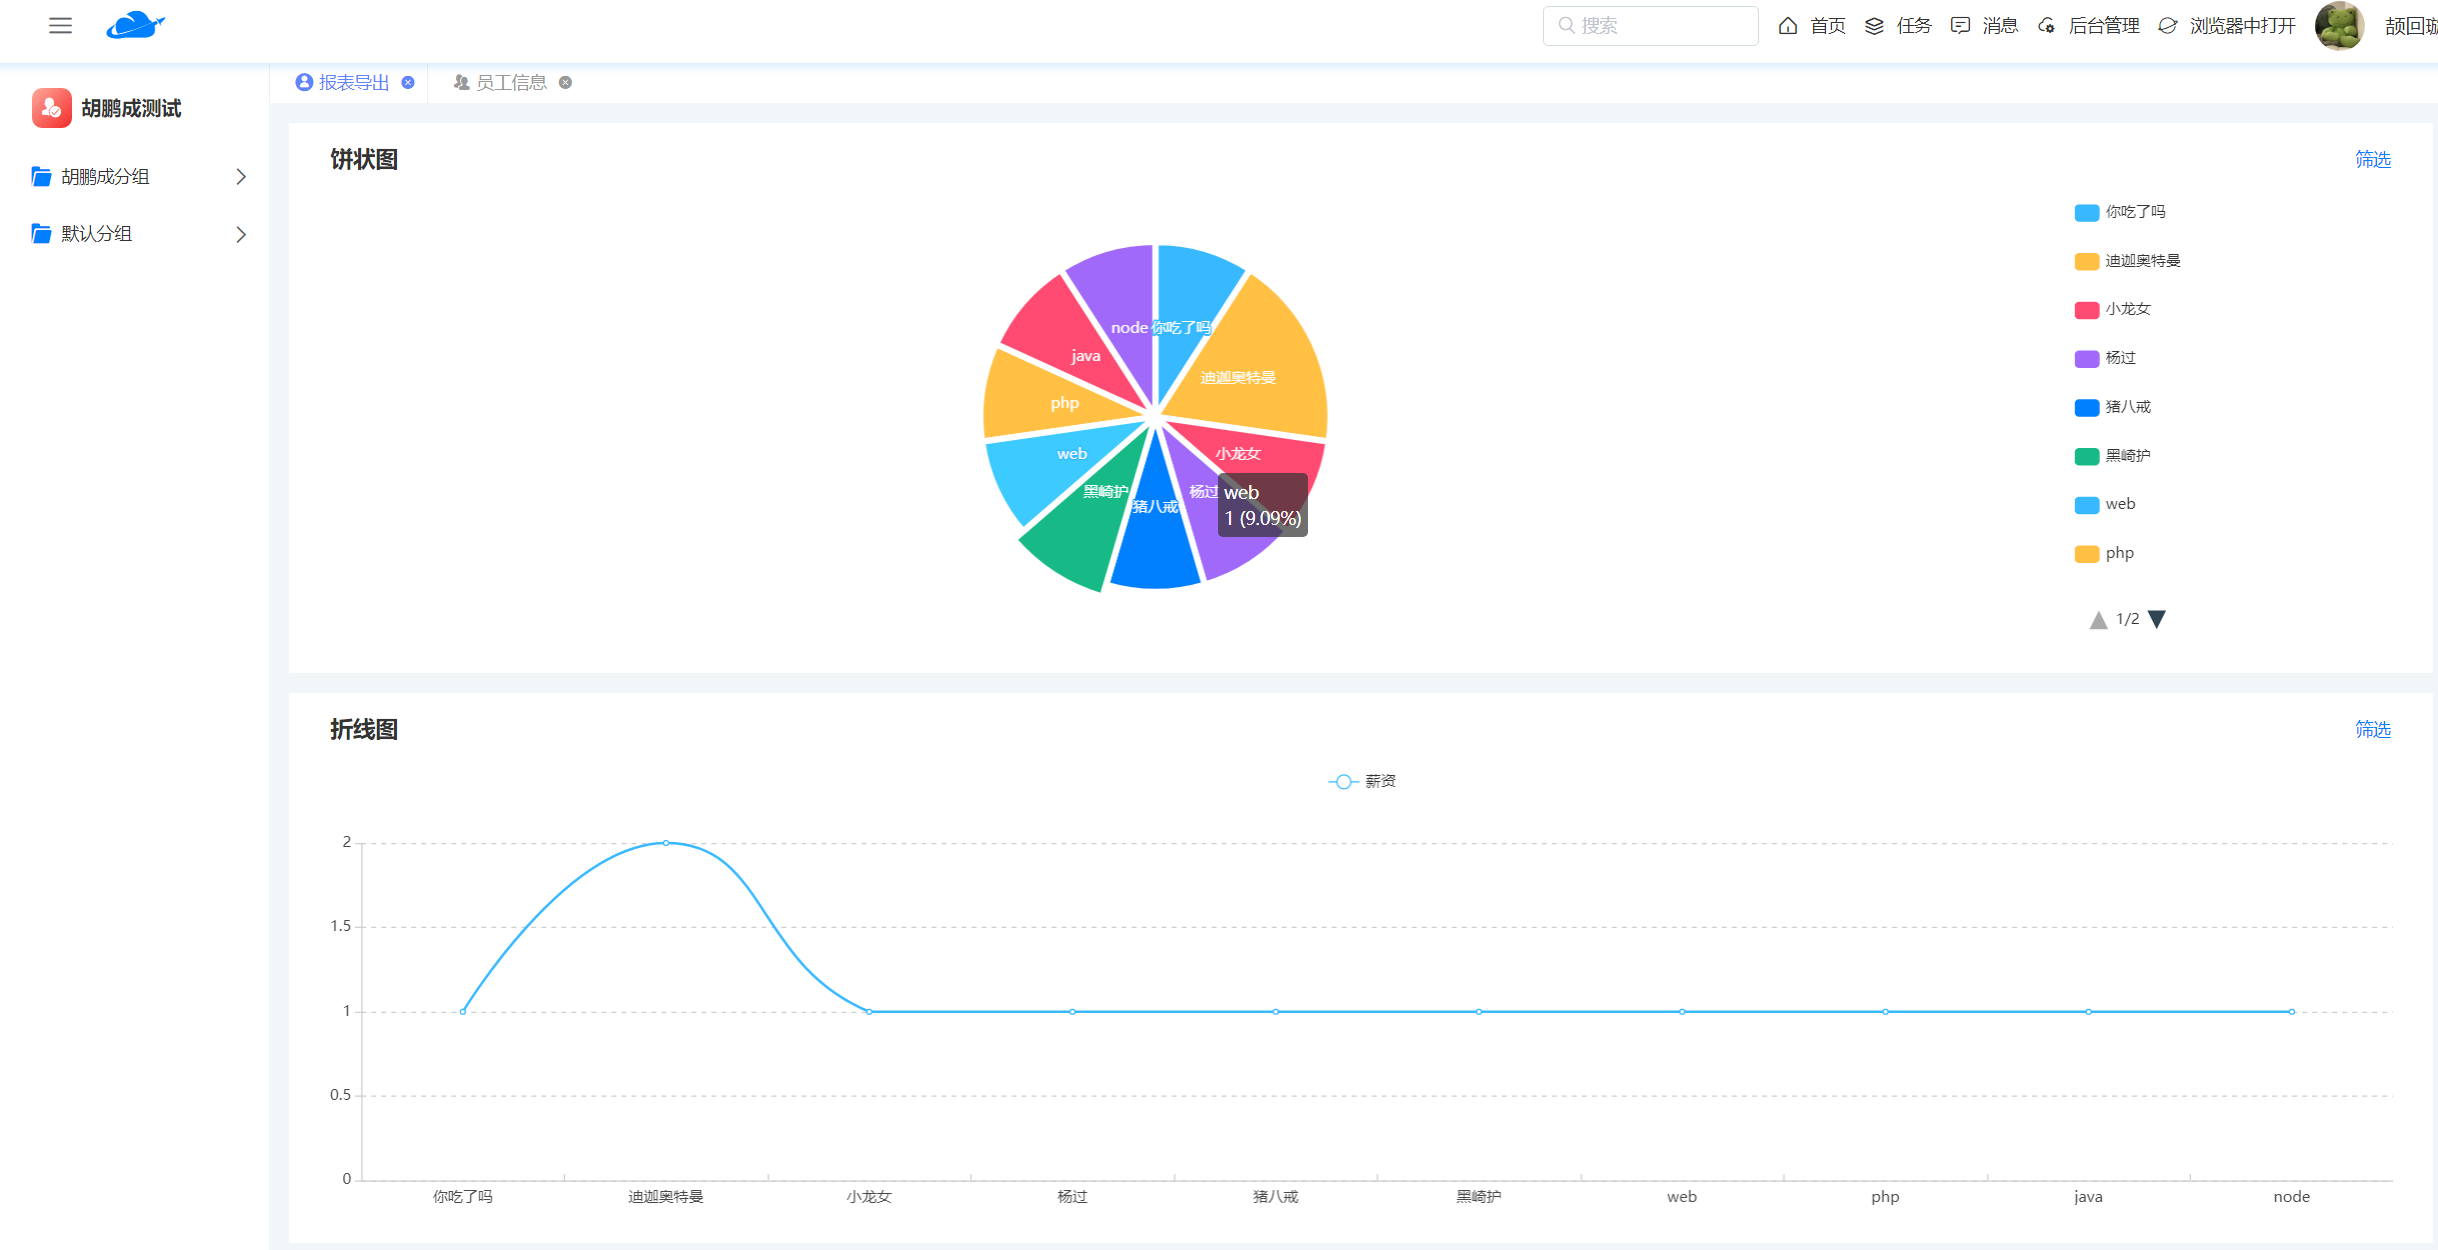Click the 胡鹏成测试 title text
The image size is (2438, 1250).
pyautogui.click(x=131, y=108)
